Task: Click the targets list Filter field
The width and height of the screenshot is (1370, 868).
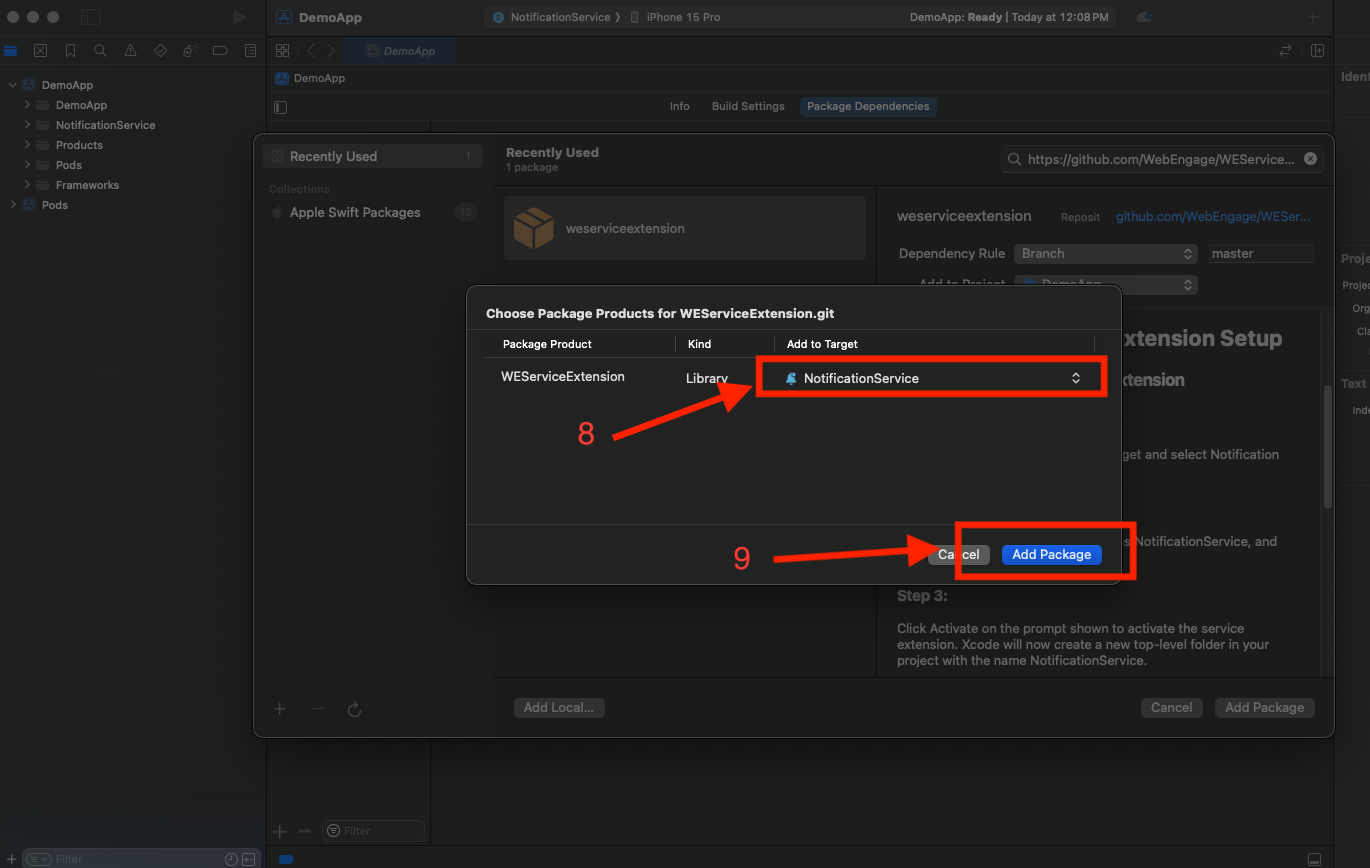Action: pos(373,831)
